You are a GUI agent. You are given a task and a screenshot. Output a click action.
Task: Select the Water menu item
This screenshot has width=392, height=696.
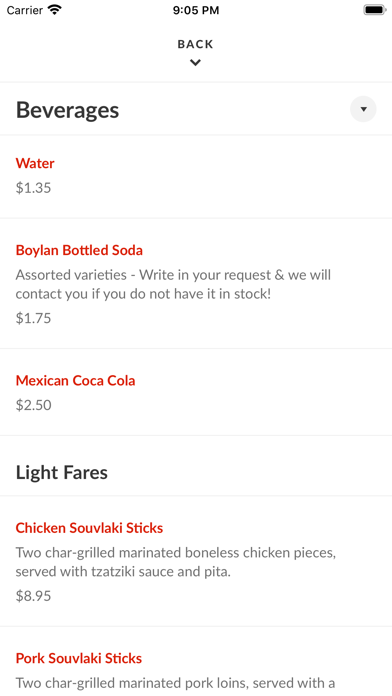196,176
